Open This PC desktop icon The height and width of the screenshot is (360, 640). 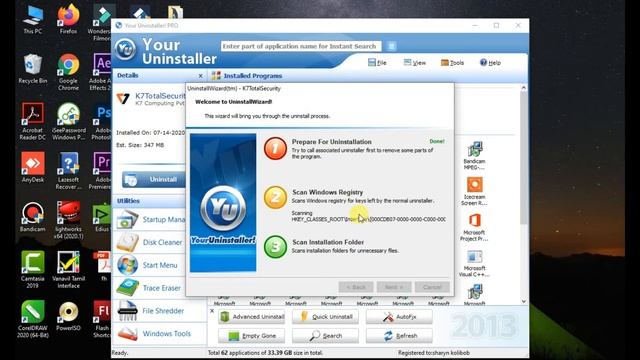click(x=33, y=19)
